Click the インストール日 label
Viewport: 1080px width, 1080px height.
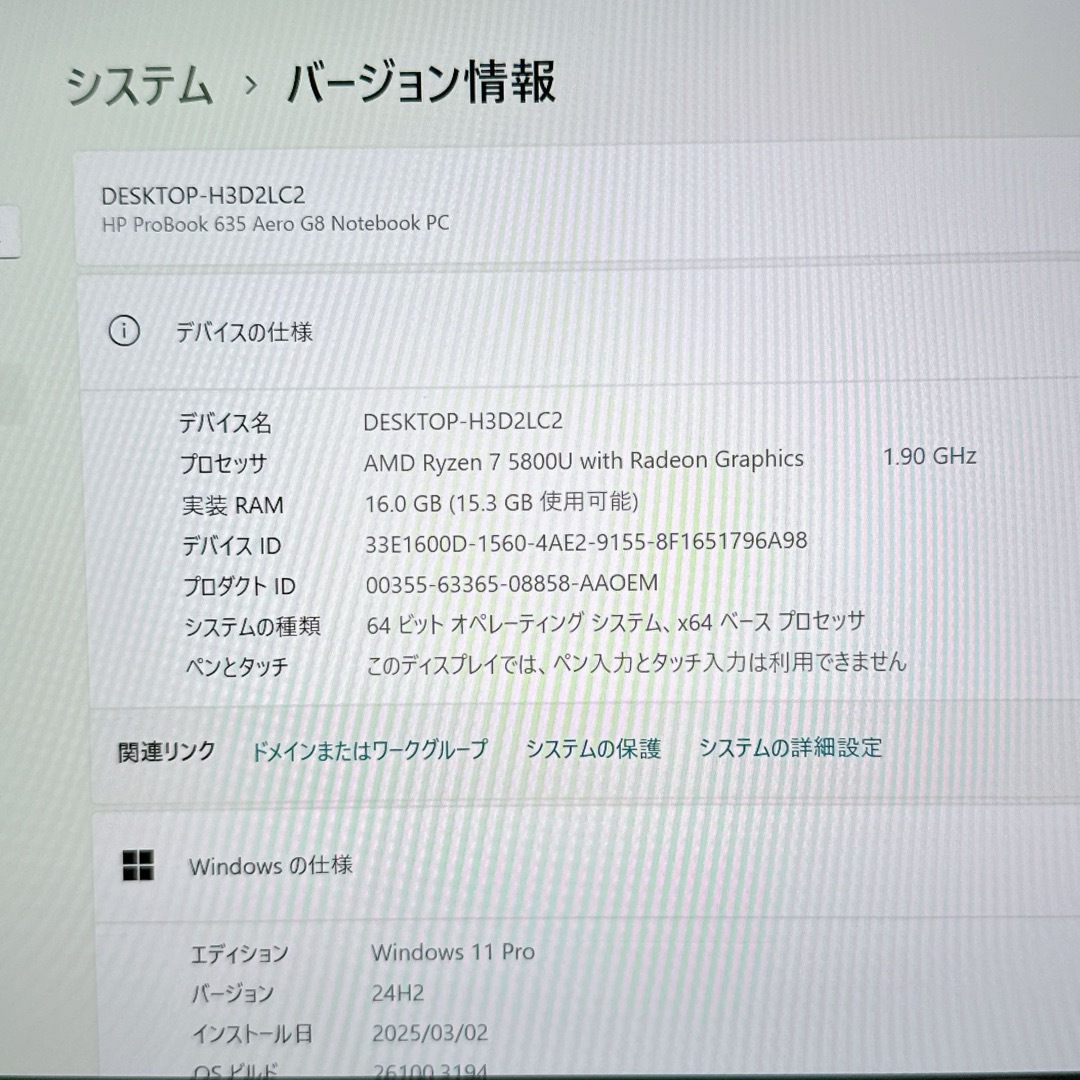[x=252, y=1034]
